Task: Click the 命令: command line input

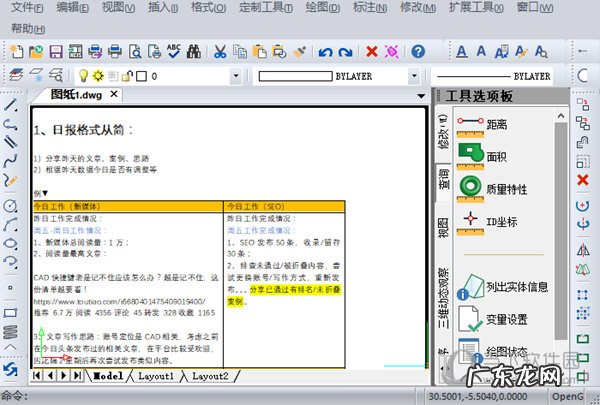Action: coord(209,396)
